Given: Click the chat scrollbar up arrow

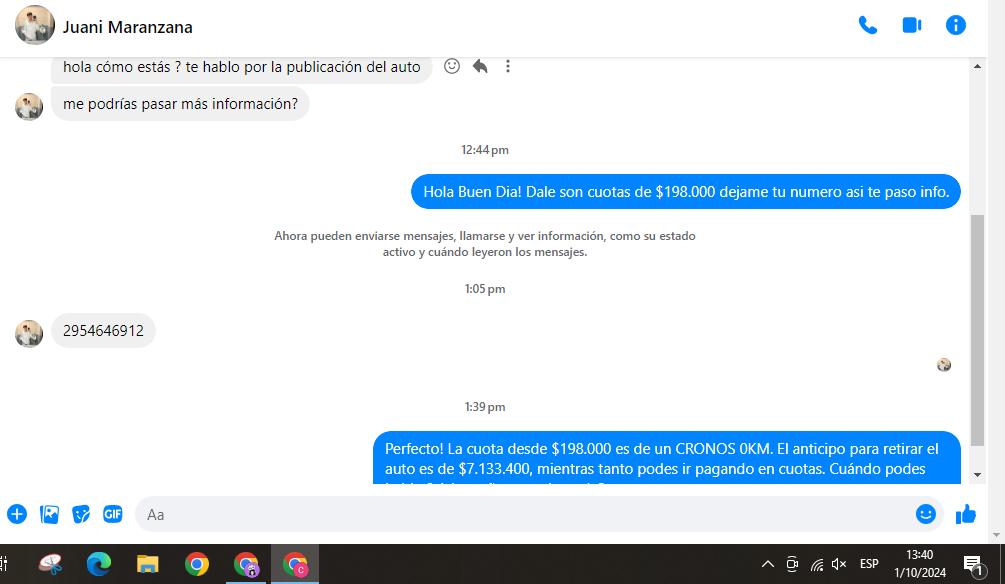Looking at the screenshot, I should (x=977, y=66).
